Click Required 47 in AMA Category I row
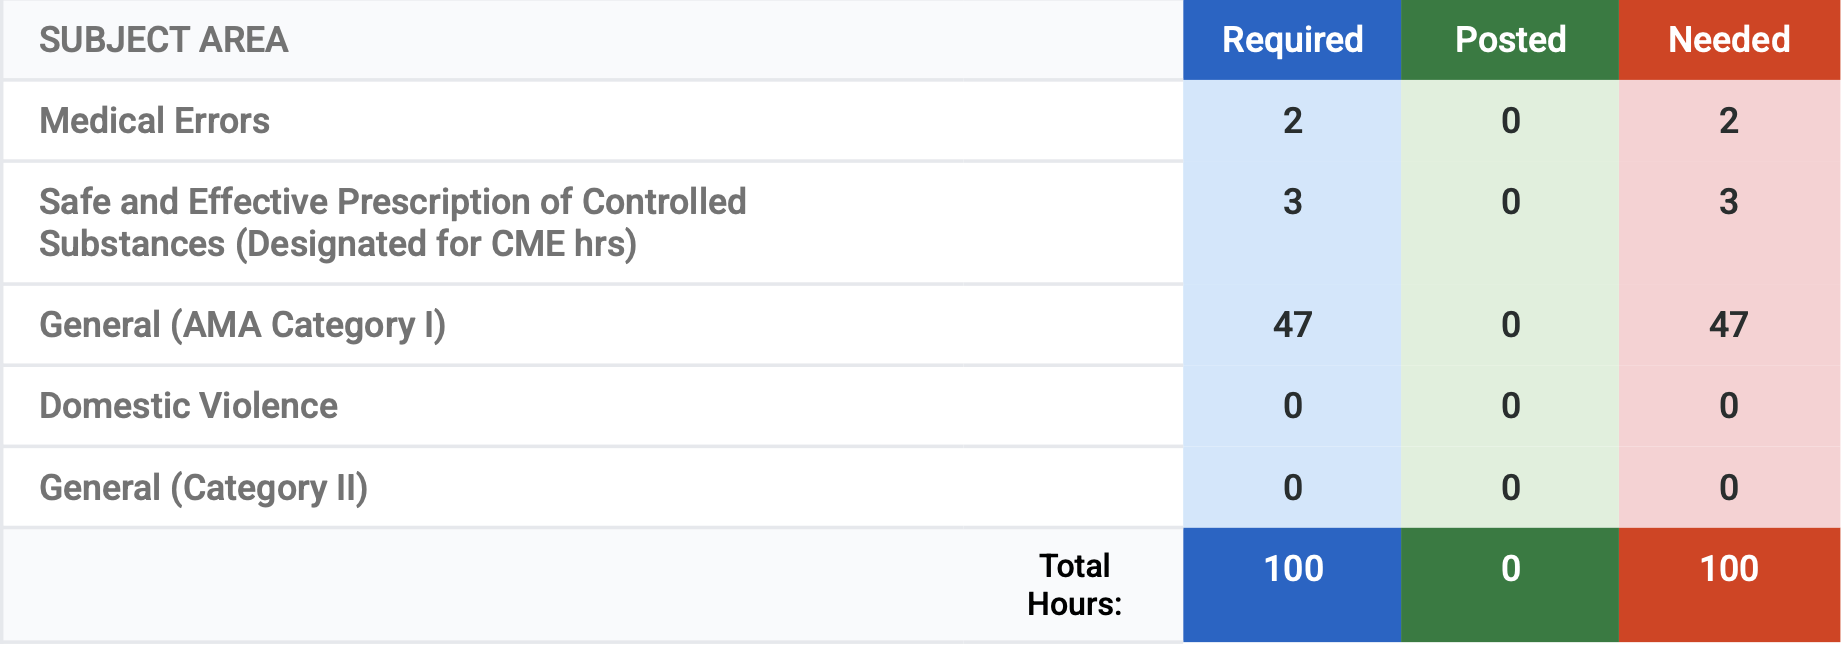This screenshot has height=646, width=1842. [x=1292, y=325]
